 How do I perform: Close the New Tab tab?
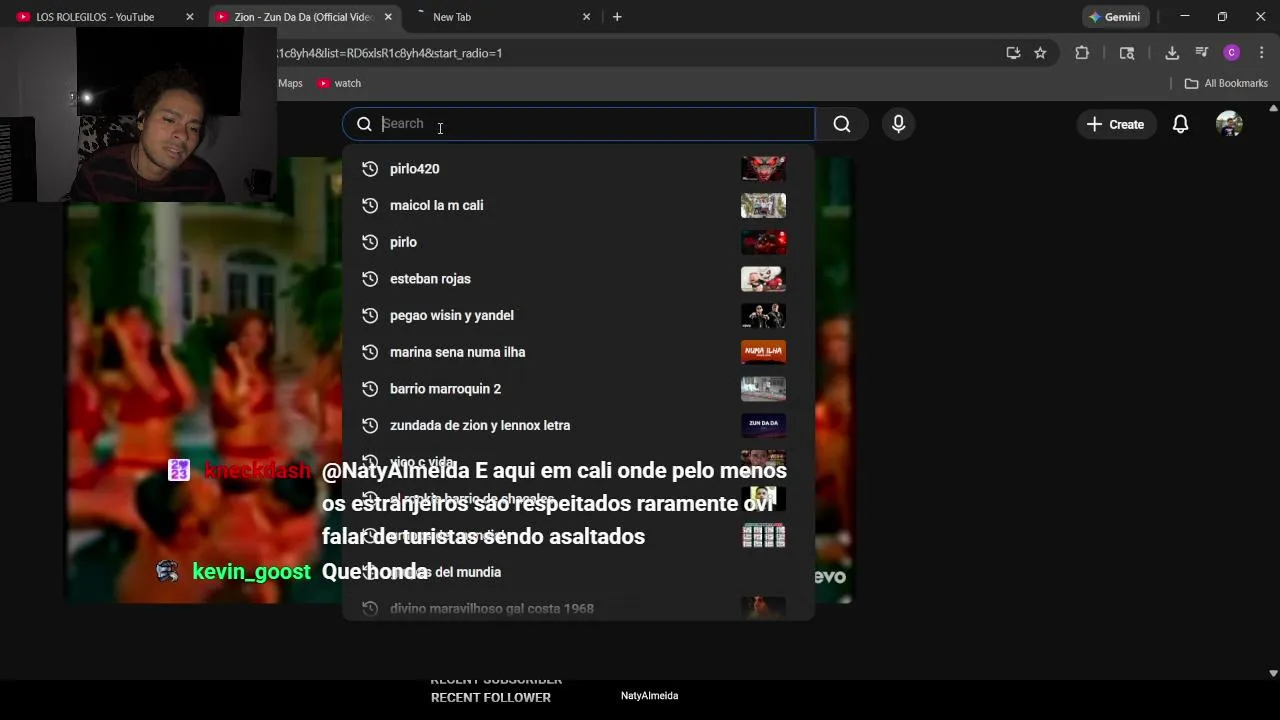coord(586,17)
